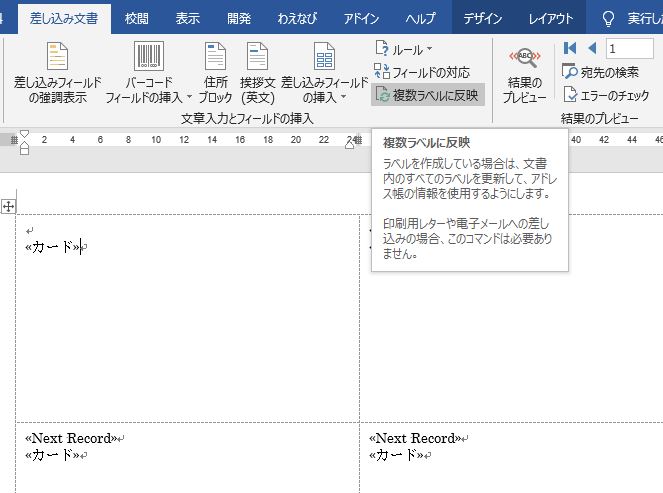This screenshot has height=493, width=663.
Task: Open the レイアウト table layout tab
Action: [x=551, y=19]
